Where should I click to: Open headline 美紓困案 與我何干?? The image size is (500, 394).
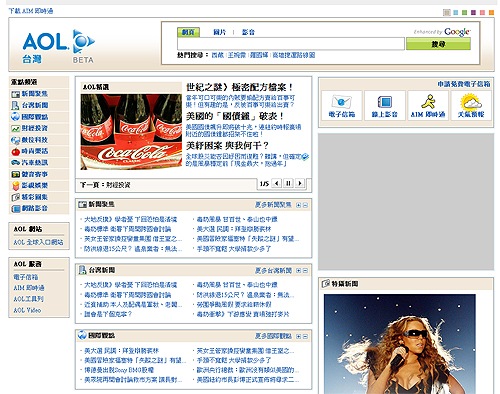click(x=227, y=146)
